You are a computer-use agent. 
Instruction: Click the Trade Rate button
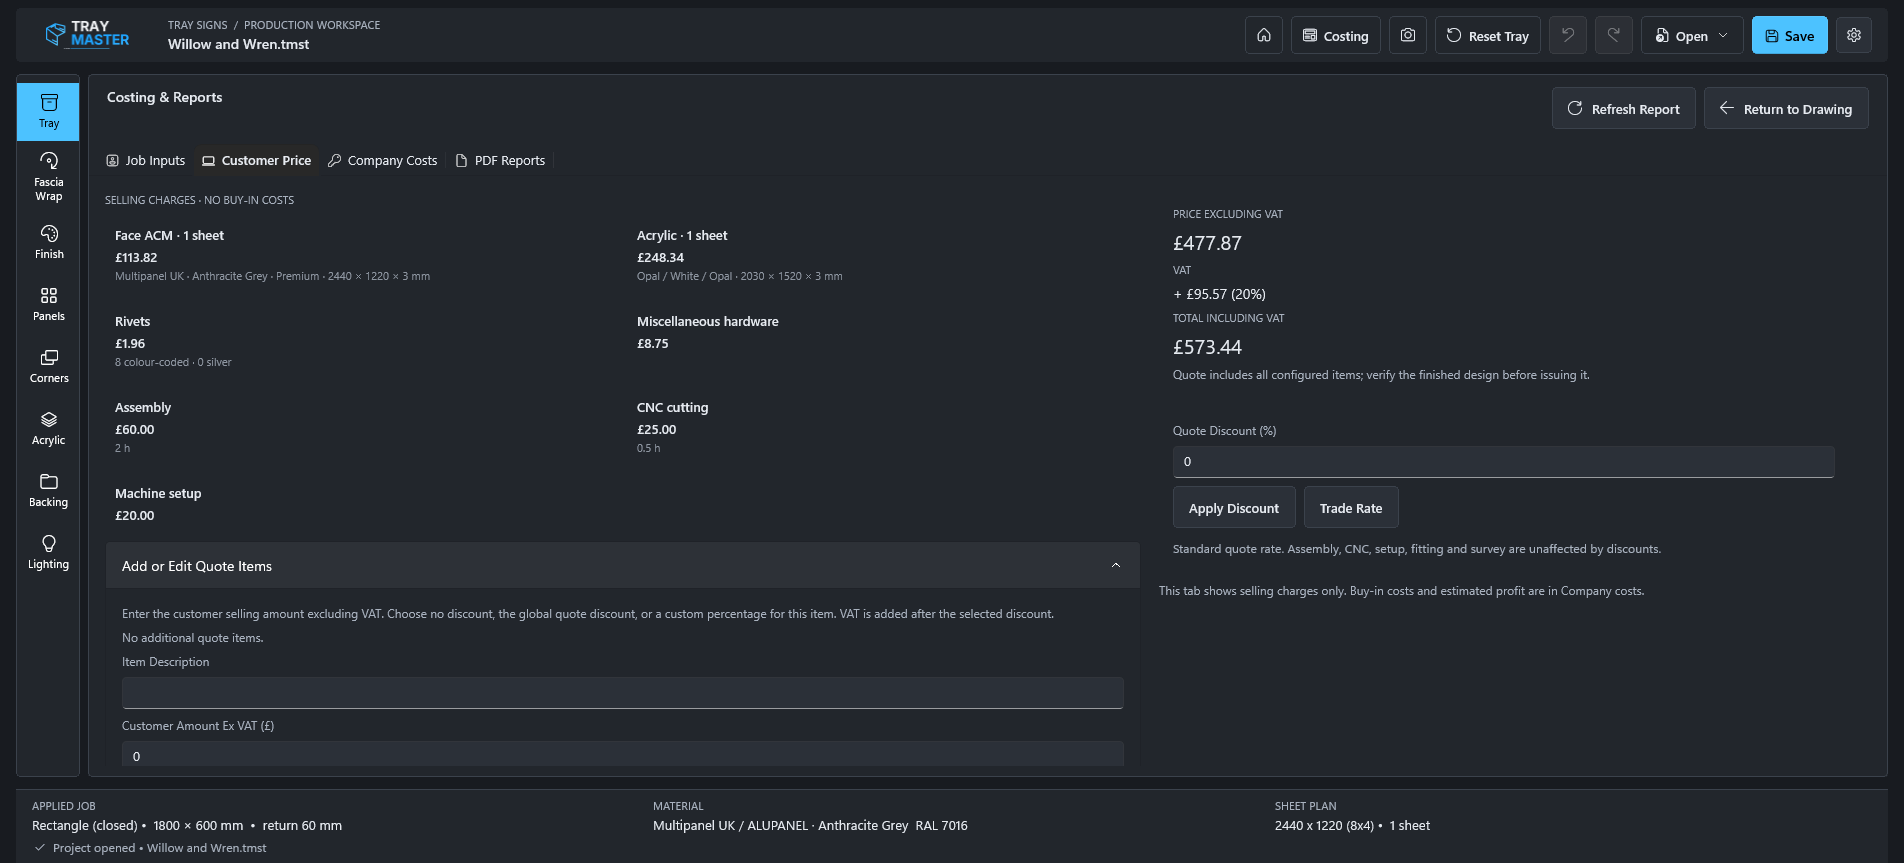point(1351,508)
